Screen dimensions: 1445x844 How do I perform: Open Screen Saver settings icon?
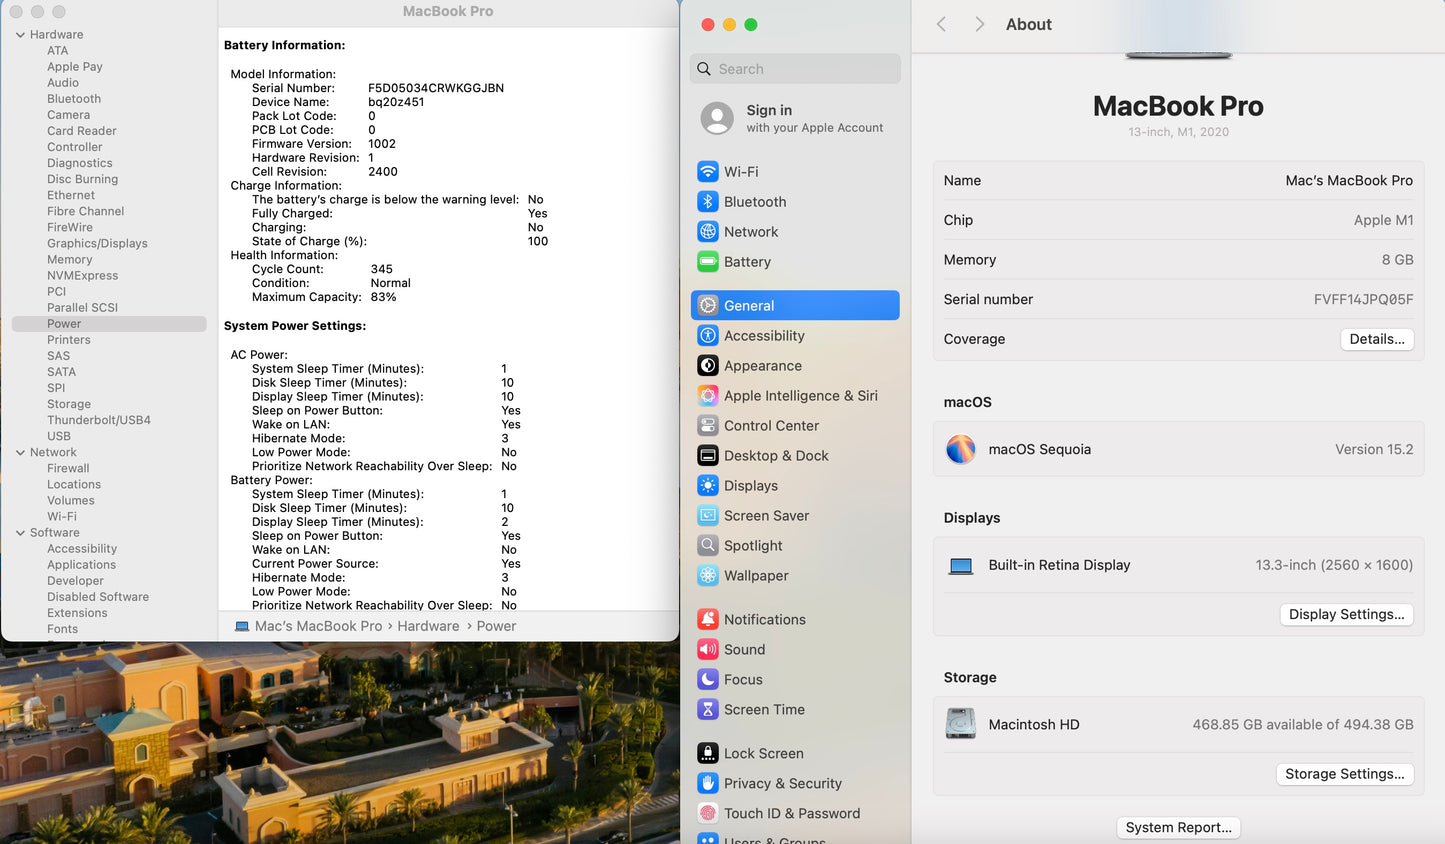click(708, 516)
